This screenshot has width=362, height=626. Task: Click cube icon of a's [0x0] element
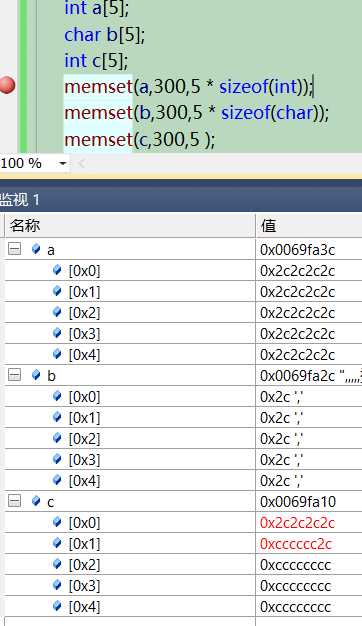[x=57, y=270]
